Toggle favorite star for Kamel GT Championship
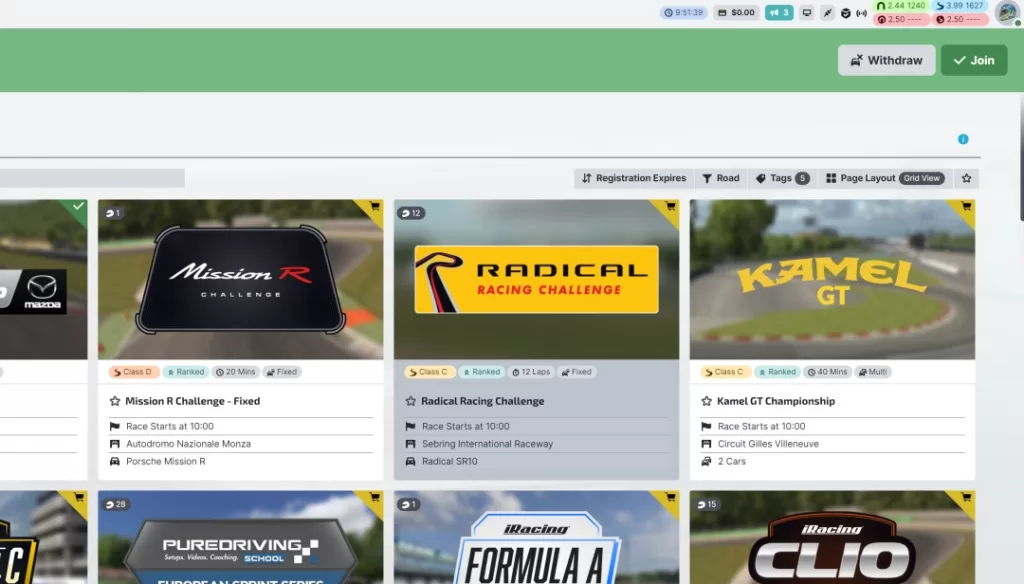1024x584 pixels. 707,401
